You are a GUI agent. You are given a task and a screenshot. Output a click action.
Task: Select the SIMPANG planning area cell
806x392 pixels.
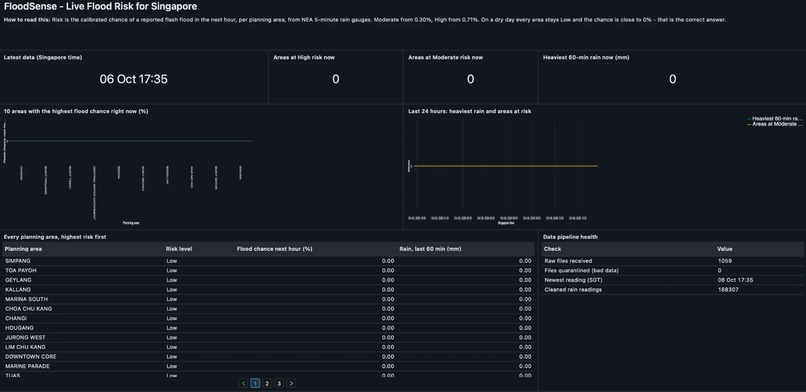tap(18, 261)
